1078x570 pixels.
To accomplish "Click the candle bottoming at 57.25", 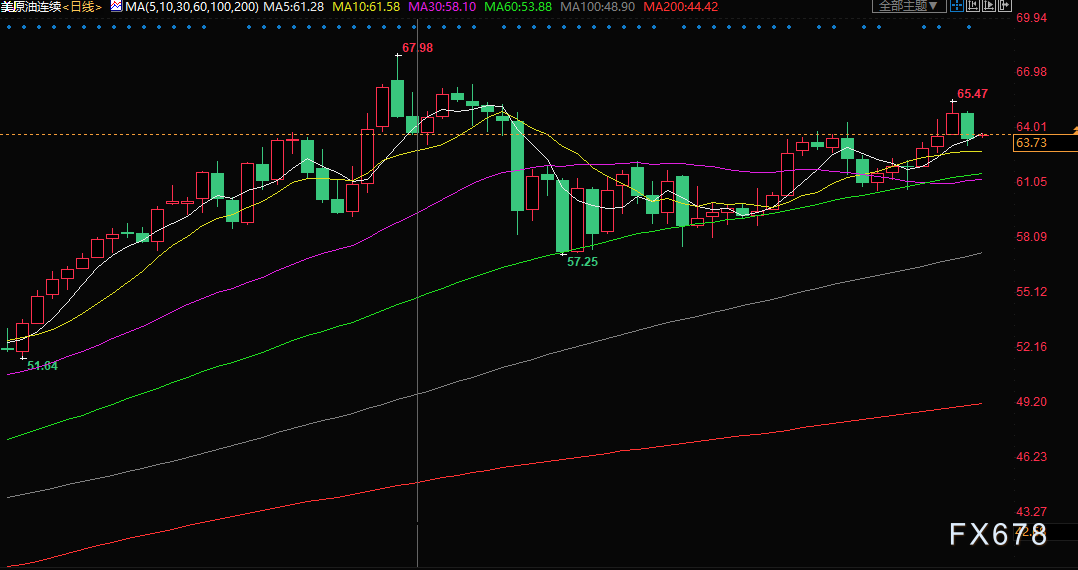I will coord(563,216).
